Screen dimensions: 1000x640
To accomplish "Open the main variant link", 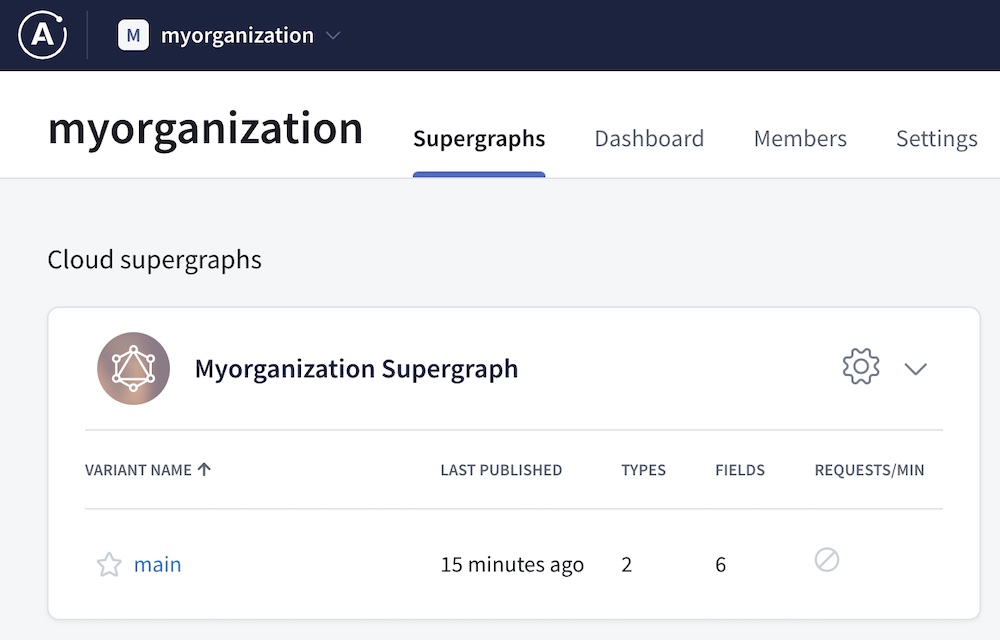I will point(158,565).
